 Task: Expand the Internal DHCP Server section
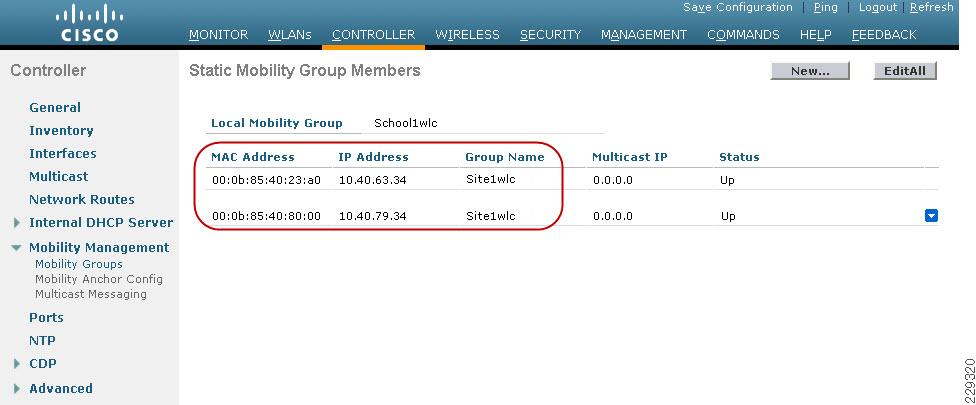coord(17,223)
